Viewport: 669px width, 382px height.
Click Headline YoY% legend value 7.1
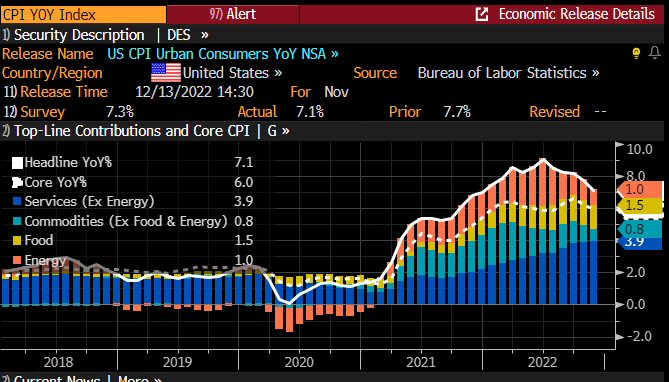click(244, 162)
